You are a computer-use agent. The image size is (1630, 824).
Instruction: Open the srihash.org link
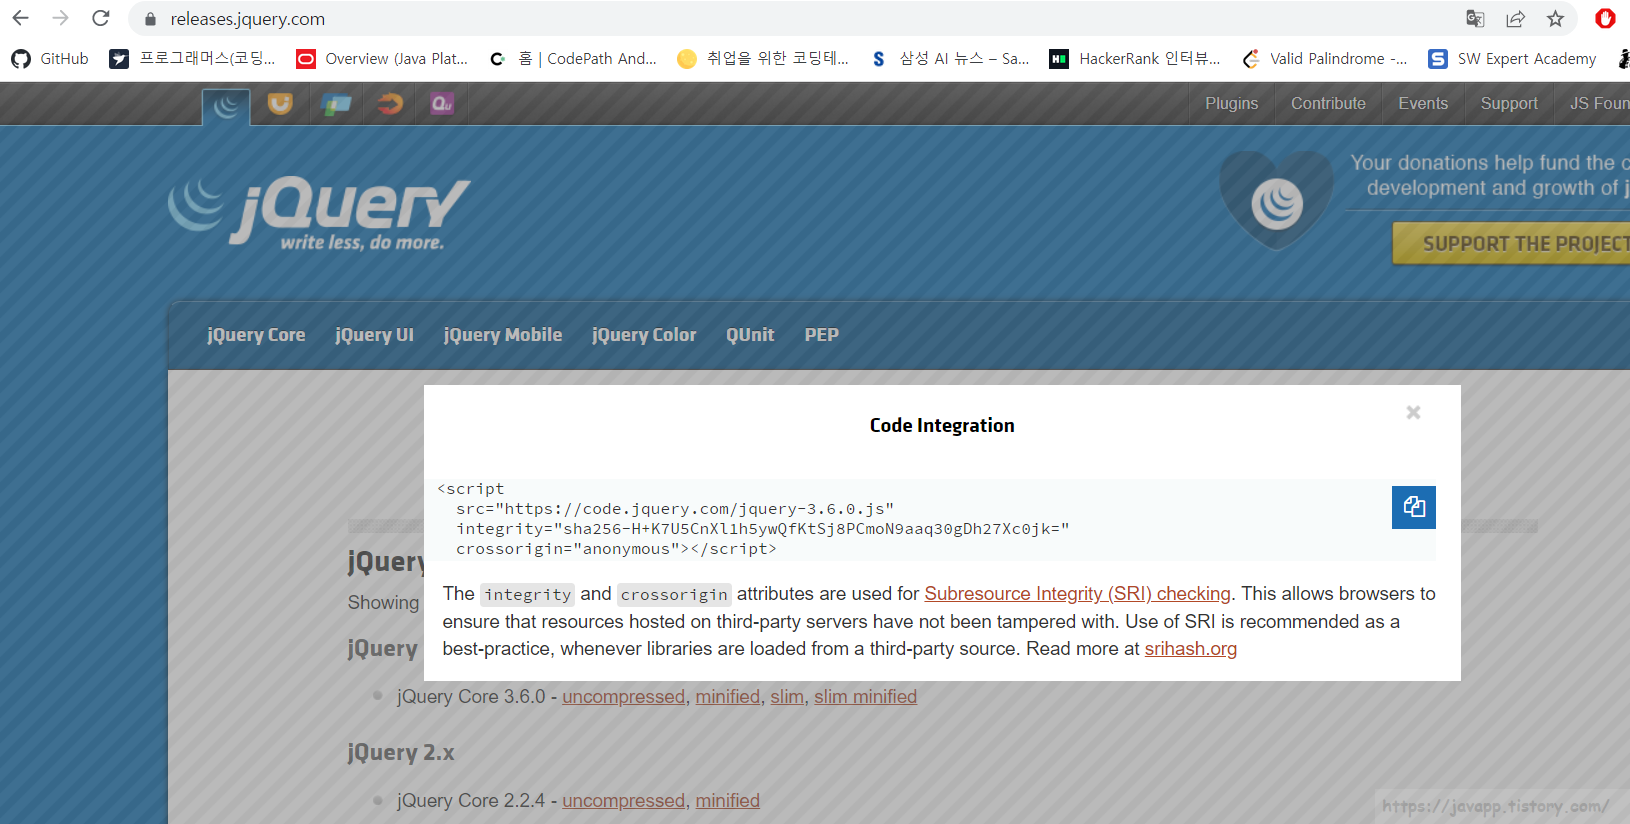point(1190,649)
